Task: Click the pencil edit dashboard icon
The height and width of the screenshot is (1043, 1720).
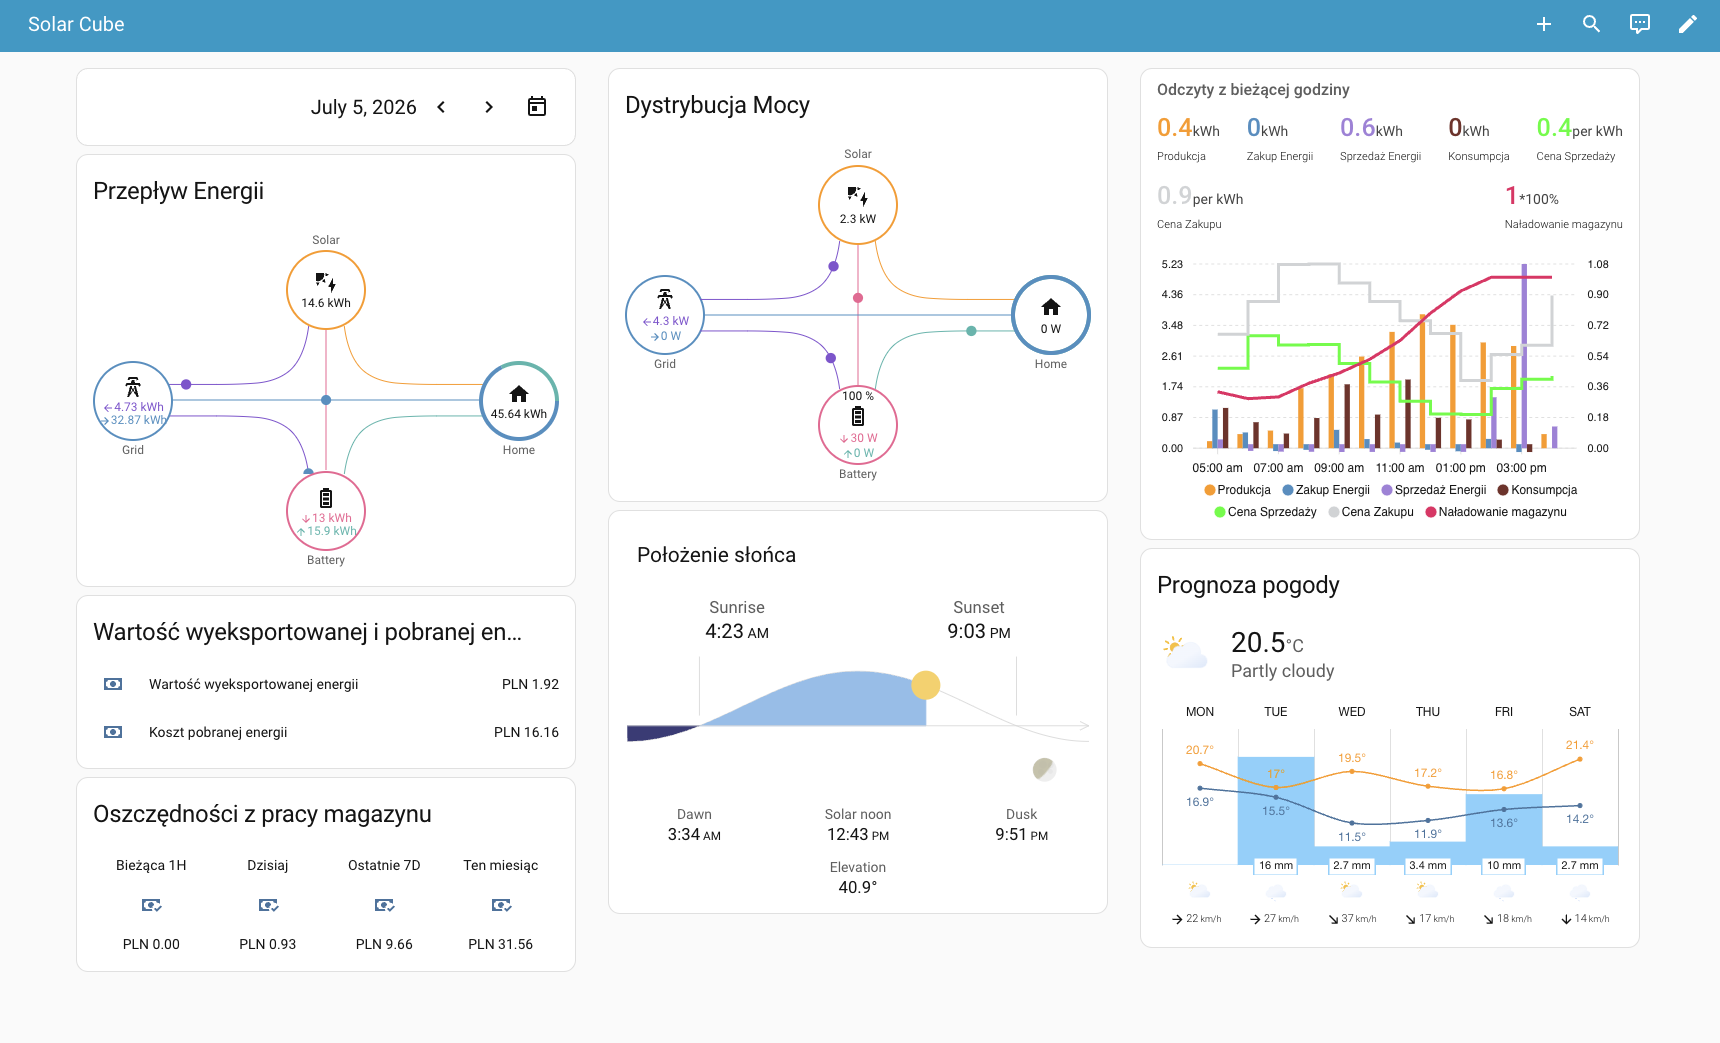Action: pos(1688,24)
